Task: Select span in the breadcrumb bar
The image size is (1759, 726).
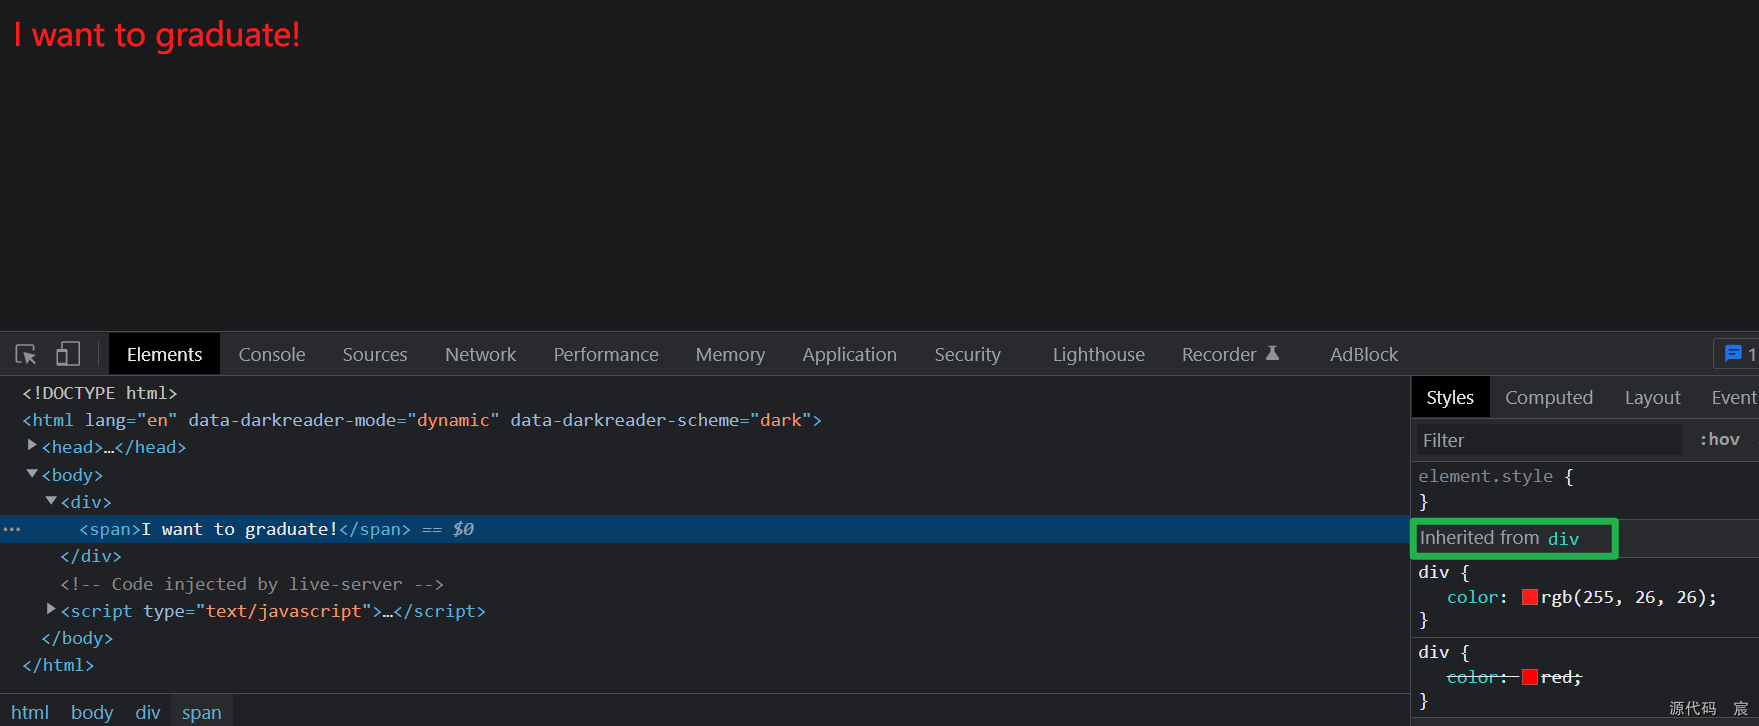Action: click(x=202, y=712)
